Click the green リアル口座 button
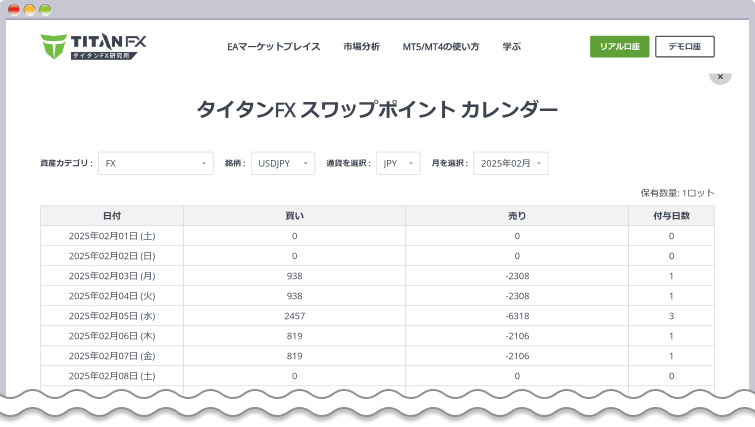 (x=620, y=47)
